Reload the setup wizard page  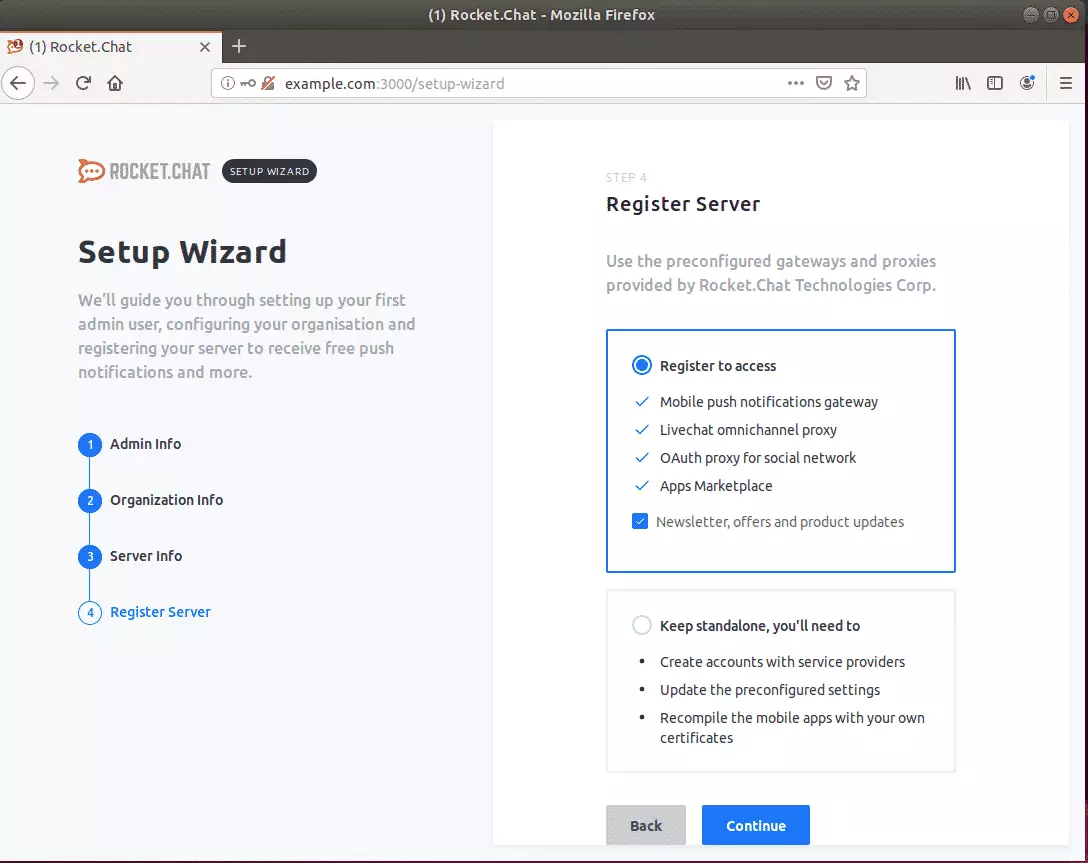pos(83,83)
